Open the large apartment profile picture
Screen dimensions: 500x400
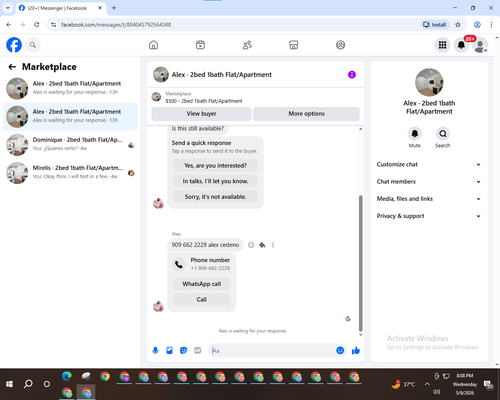(429, 82)
